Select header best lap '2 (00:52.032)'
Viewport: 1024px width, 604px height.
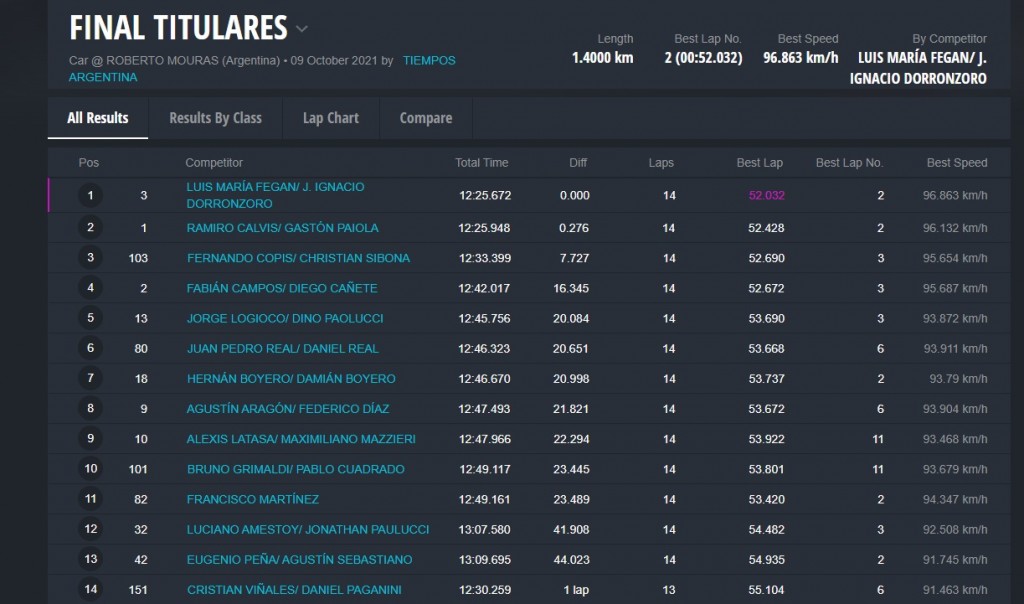(703, 57)
